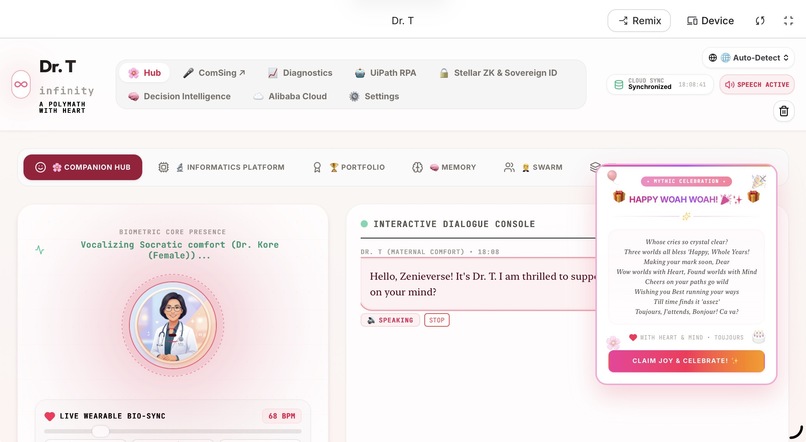Screen dimensions: 806x442
Task: Click the Mythic Celebration badge
Action: 686,181
